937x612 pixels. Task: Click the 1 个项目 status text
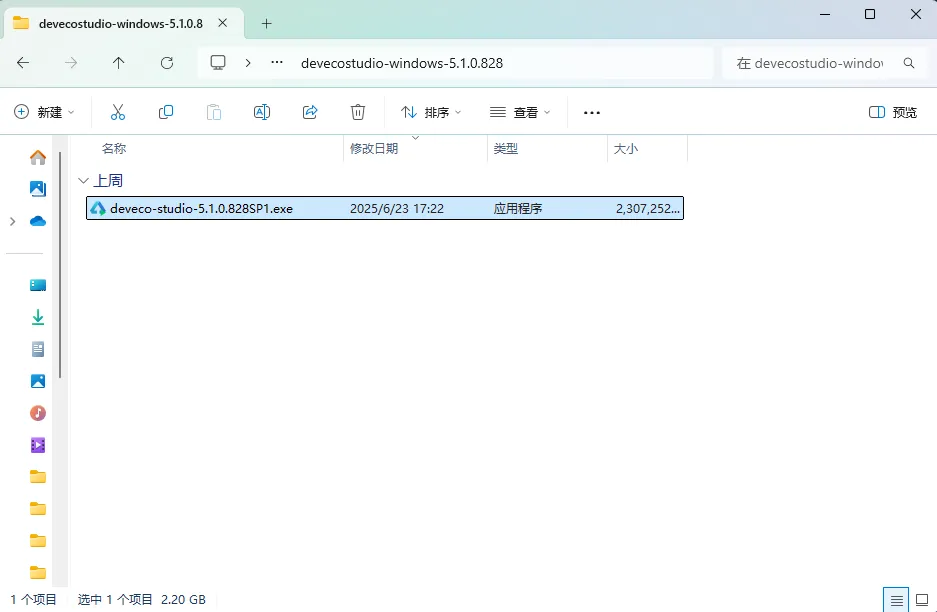coord(33,599)
